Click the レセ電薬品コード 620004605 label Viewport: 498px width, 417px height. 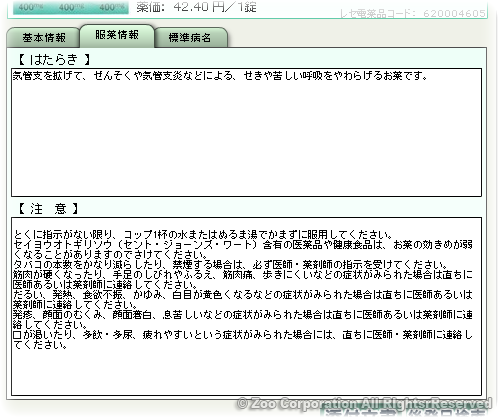(413, 13)
